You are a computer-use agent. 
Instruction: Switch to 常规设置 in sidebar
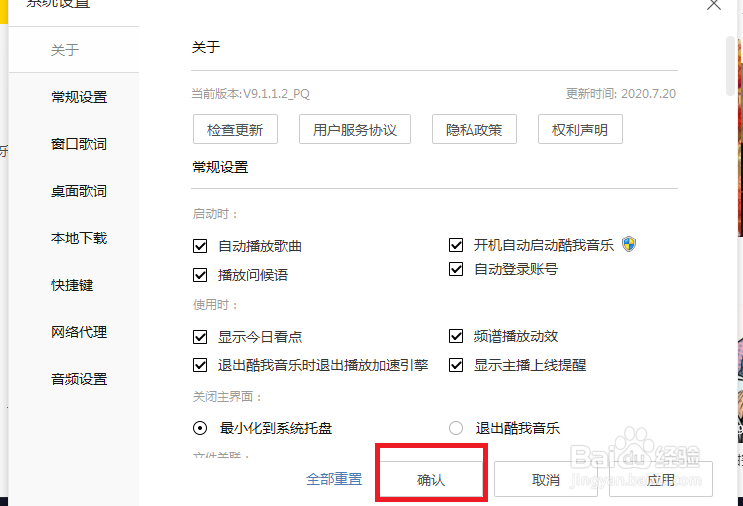click(79, 97)
